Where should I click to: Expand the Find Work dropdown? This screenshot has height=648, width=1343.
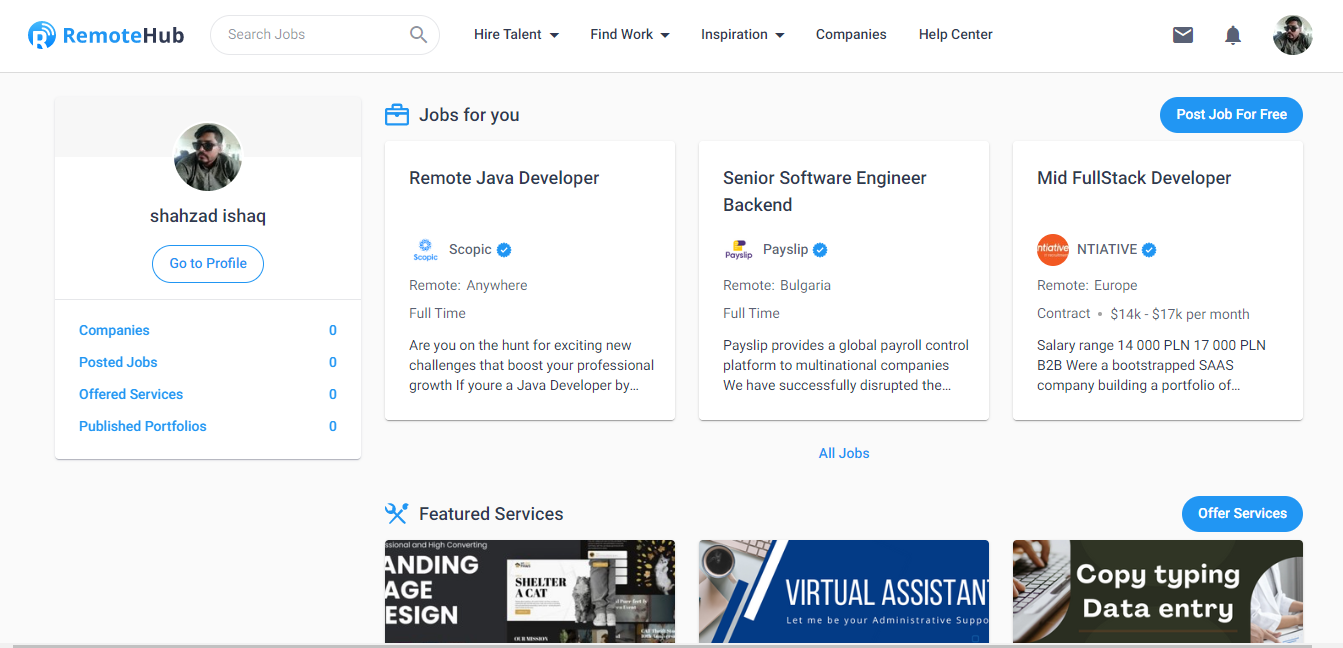coord(629,35)
